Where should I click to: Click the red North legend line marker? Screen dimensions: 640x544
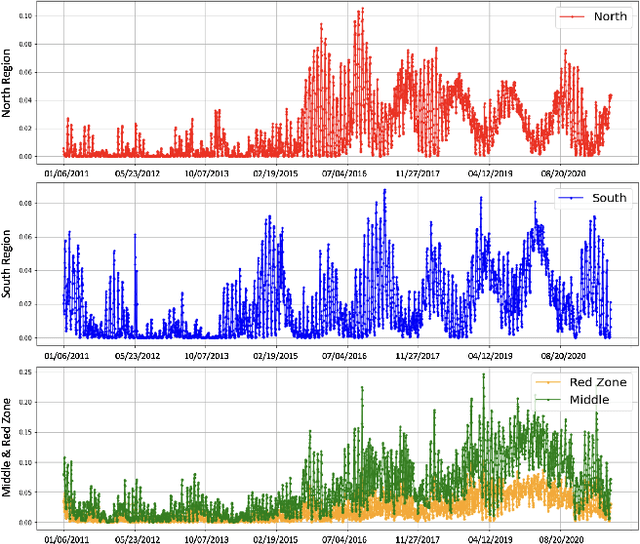573,17
